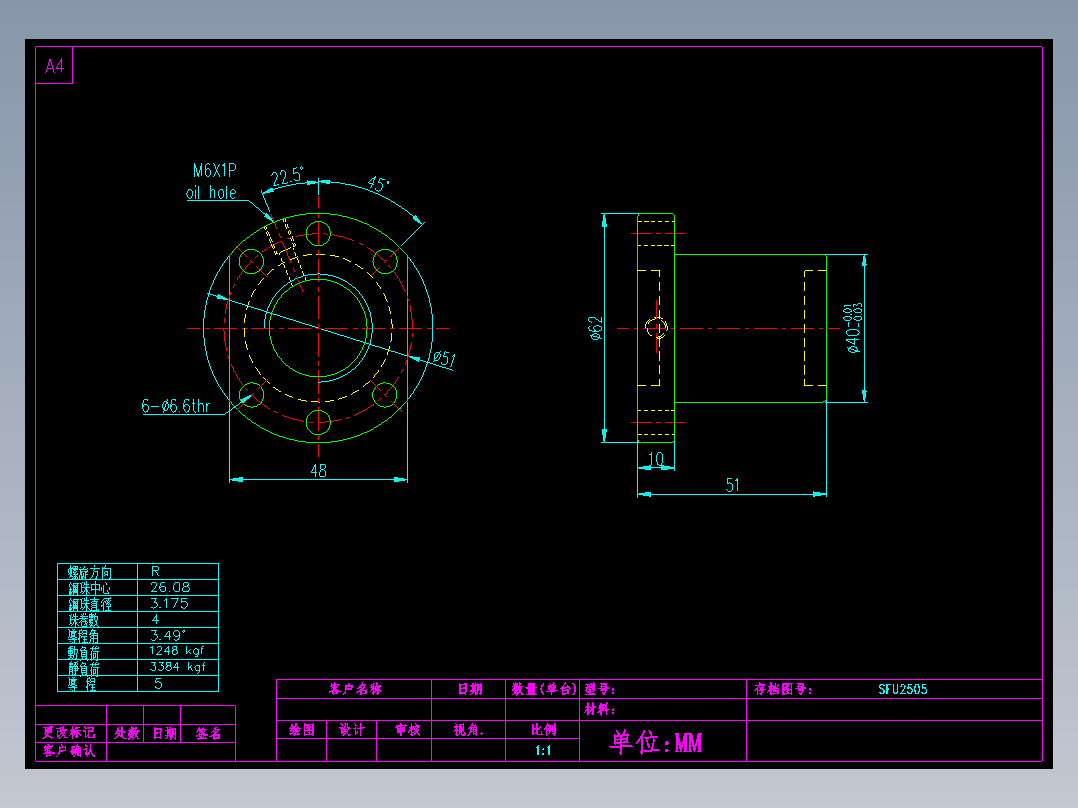Select the 设计 title block cell
The image size is (1078, 808).
[352, 730]
